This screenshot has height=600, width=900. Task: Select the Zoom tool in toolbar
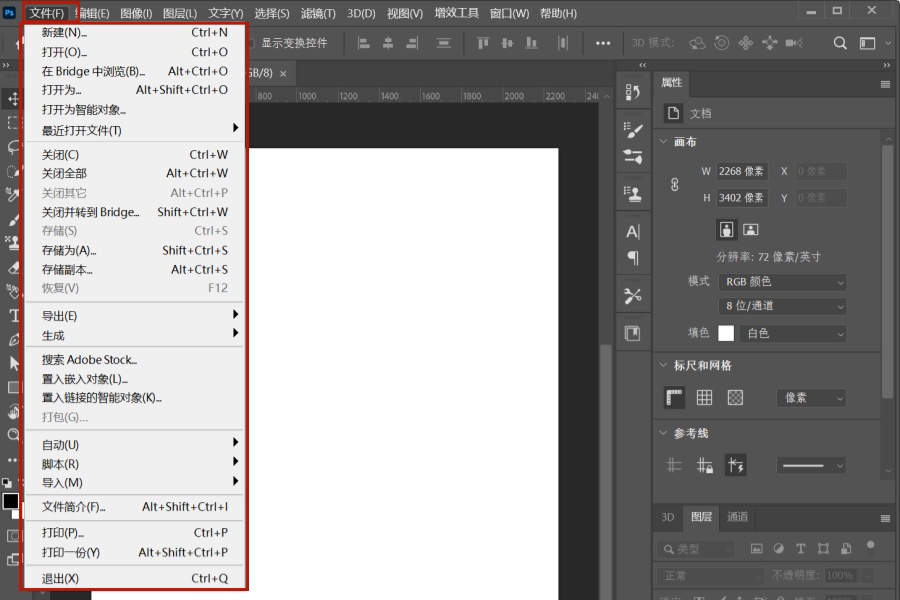coord(14,435)
